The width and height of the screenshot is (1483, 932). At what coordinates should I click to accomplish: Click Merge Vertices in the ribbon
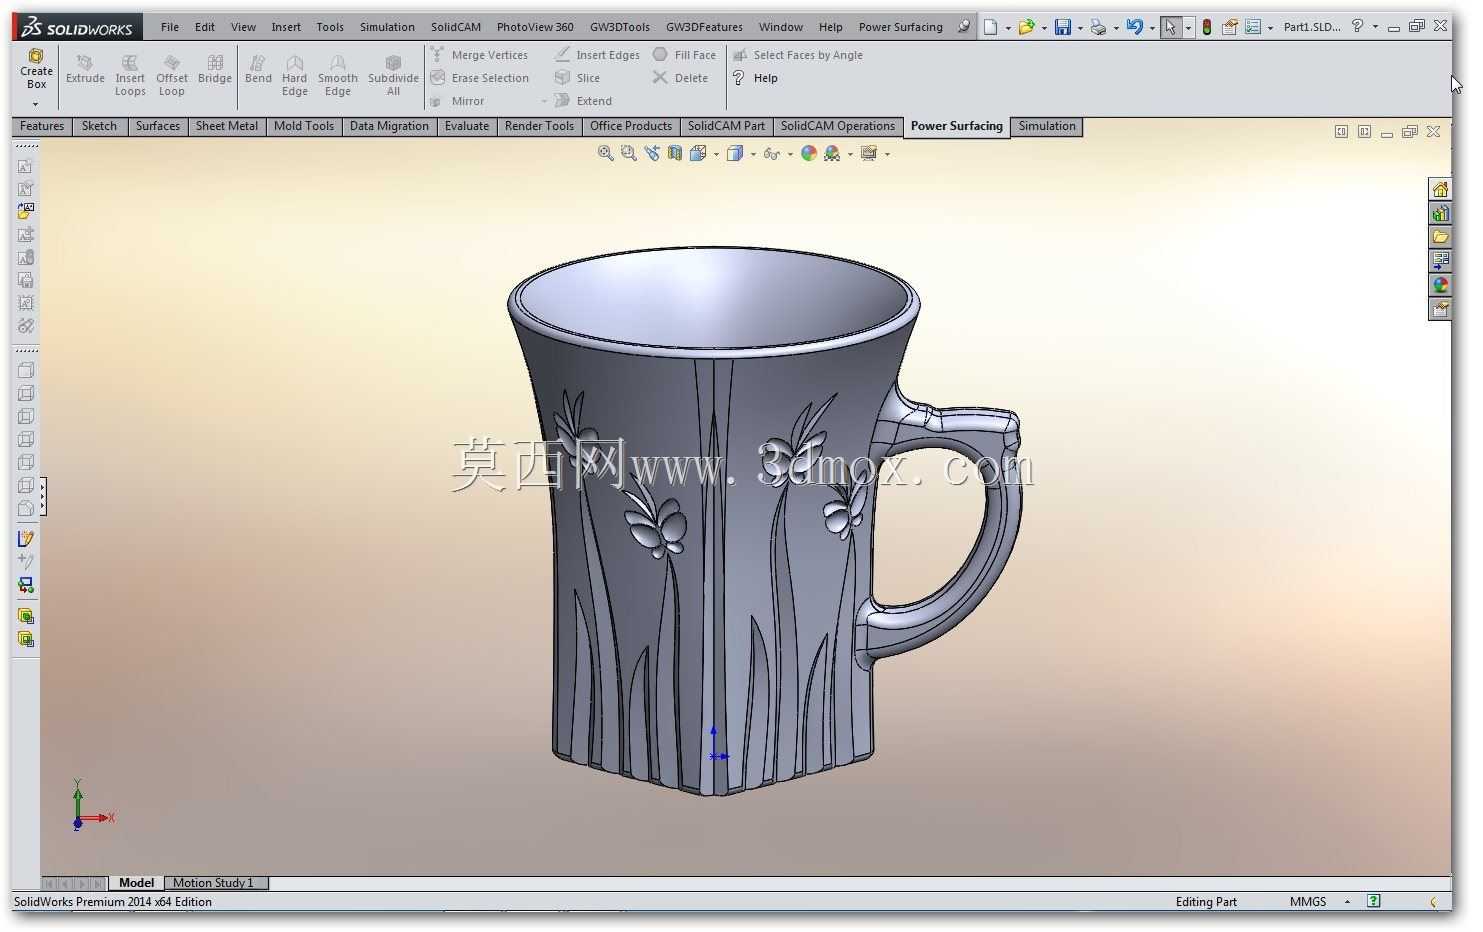(x=479, y=55)
